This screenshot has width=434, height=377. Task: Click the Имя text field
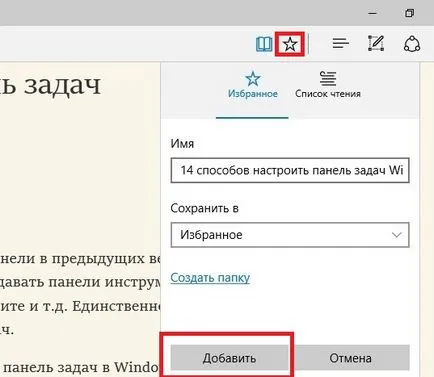pyautogui.click(x=290, y=170)
